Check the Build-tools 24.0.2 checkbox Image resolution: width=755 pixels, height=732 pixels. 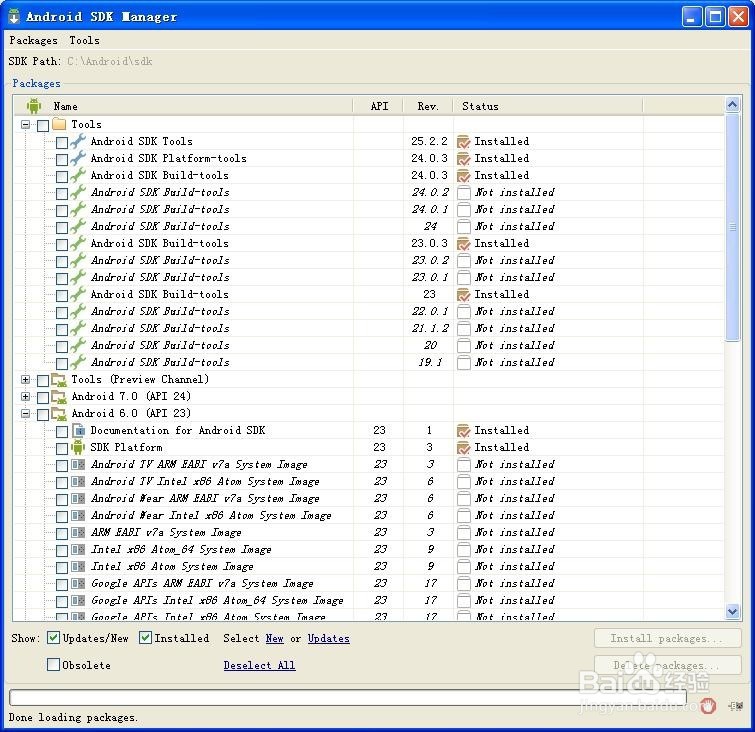[62, 194]
